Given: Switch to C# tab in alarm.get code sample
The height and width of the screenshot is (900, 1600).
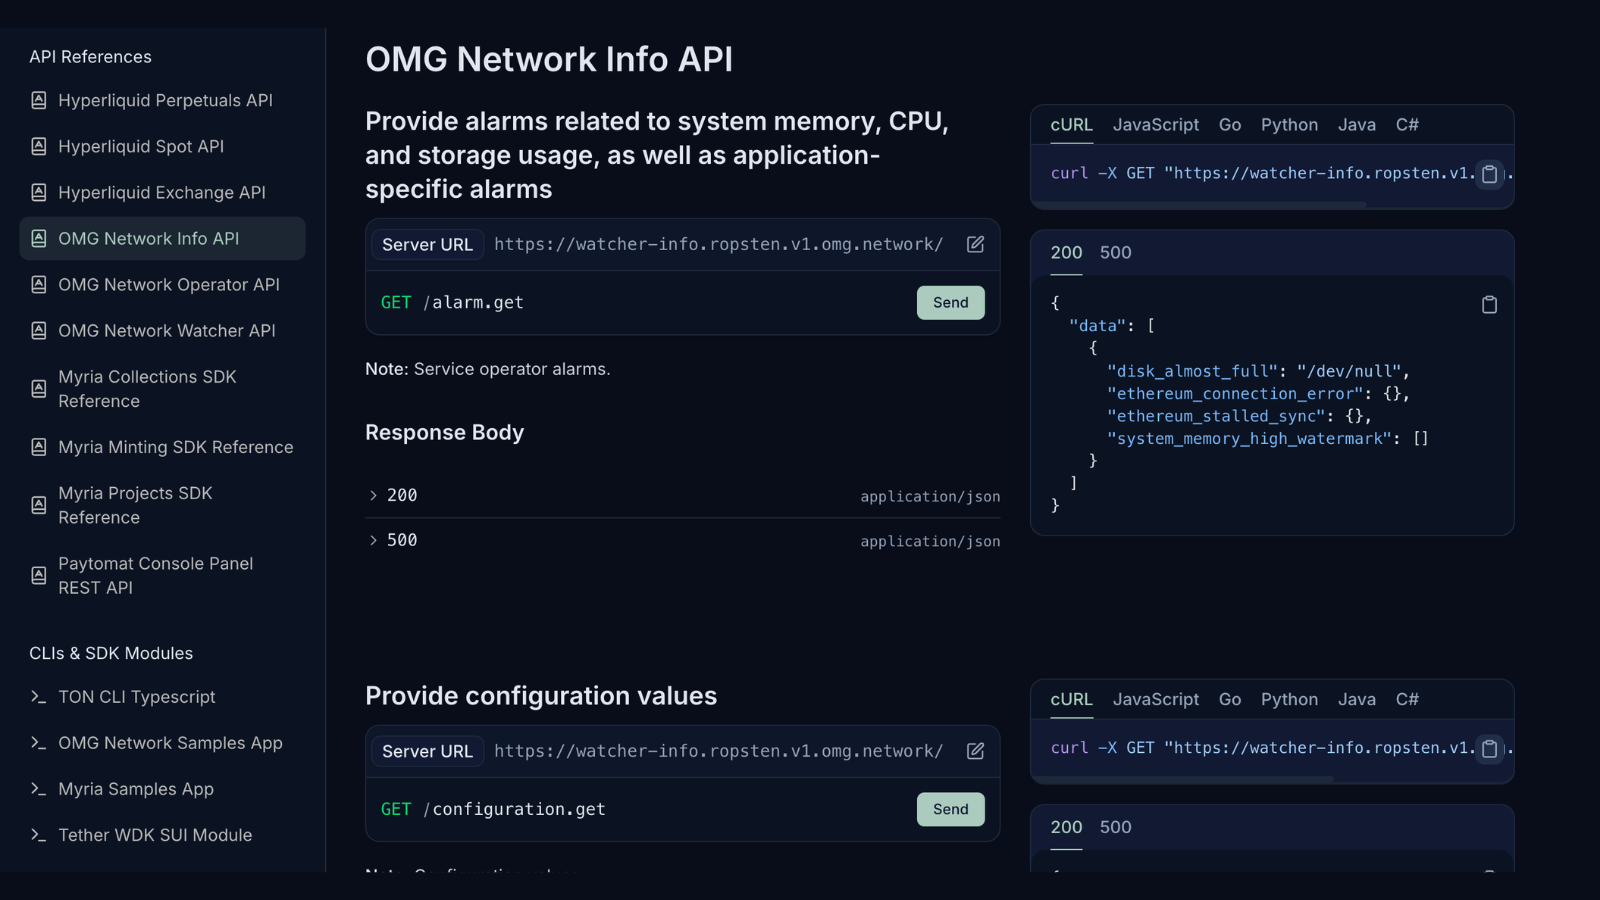Looking at the screenshot, I should (x=1407, y=125).
